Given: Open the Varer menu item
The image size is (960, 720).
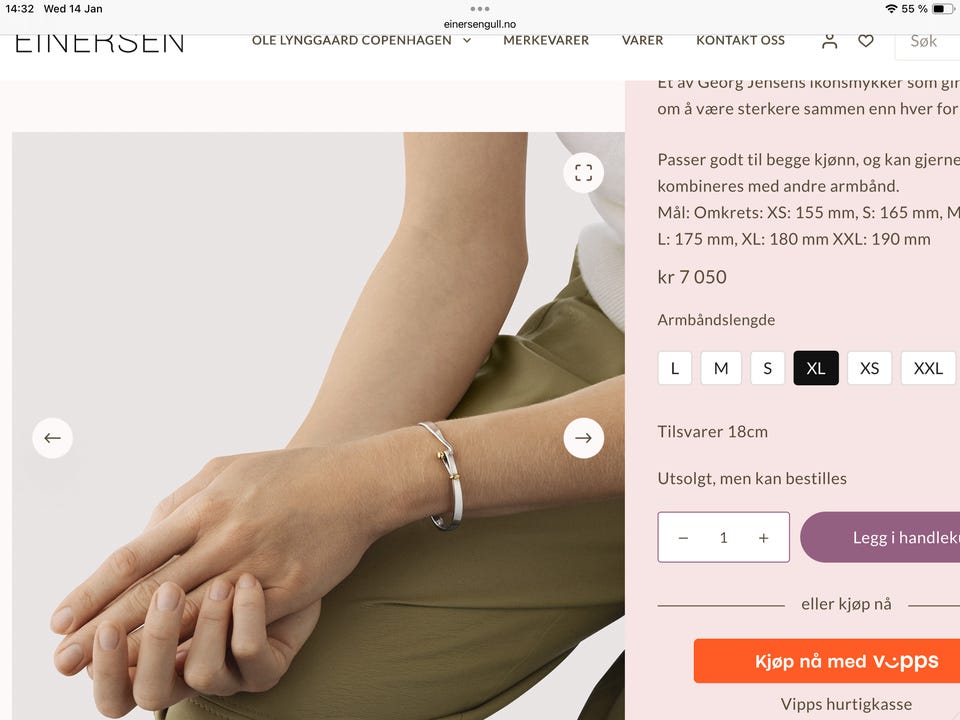Looking at the screenshot, I should point(642,40).
